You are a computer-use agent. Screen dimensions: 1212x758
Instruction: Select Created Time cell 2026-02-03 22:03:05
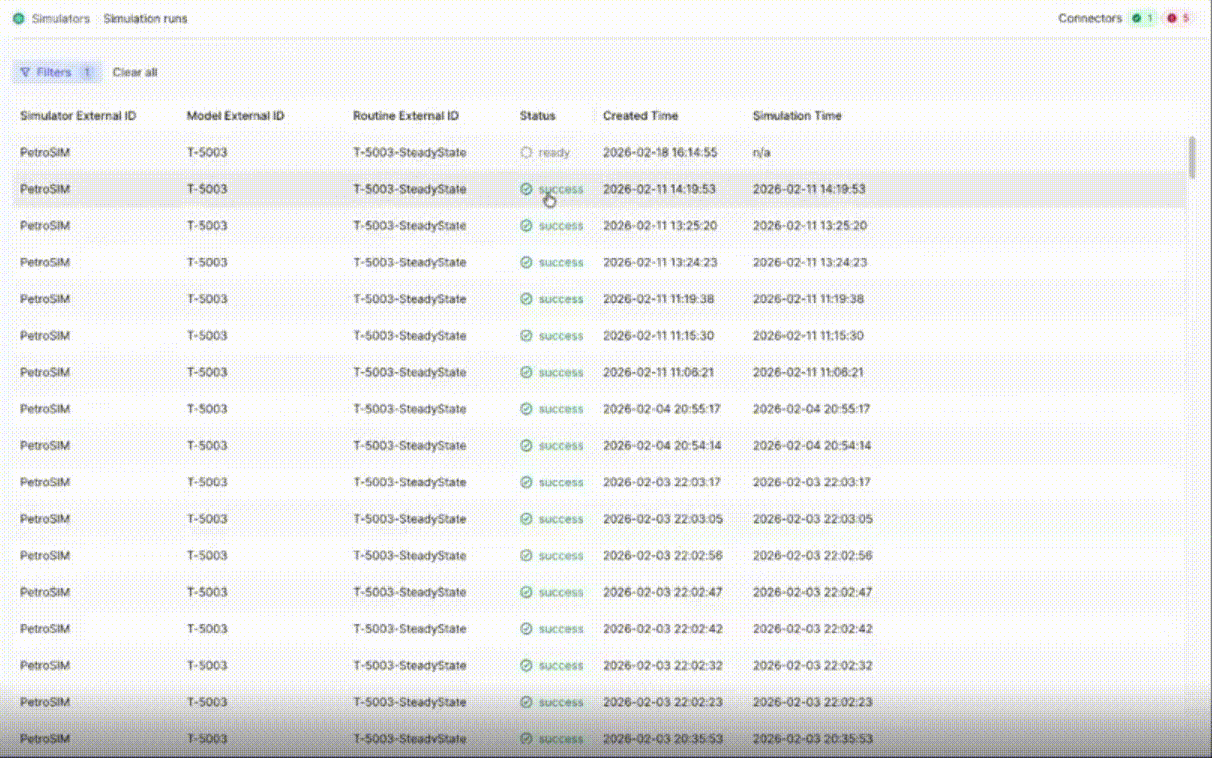pos(662,519)
